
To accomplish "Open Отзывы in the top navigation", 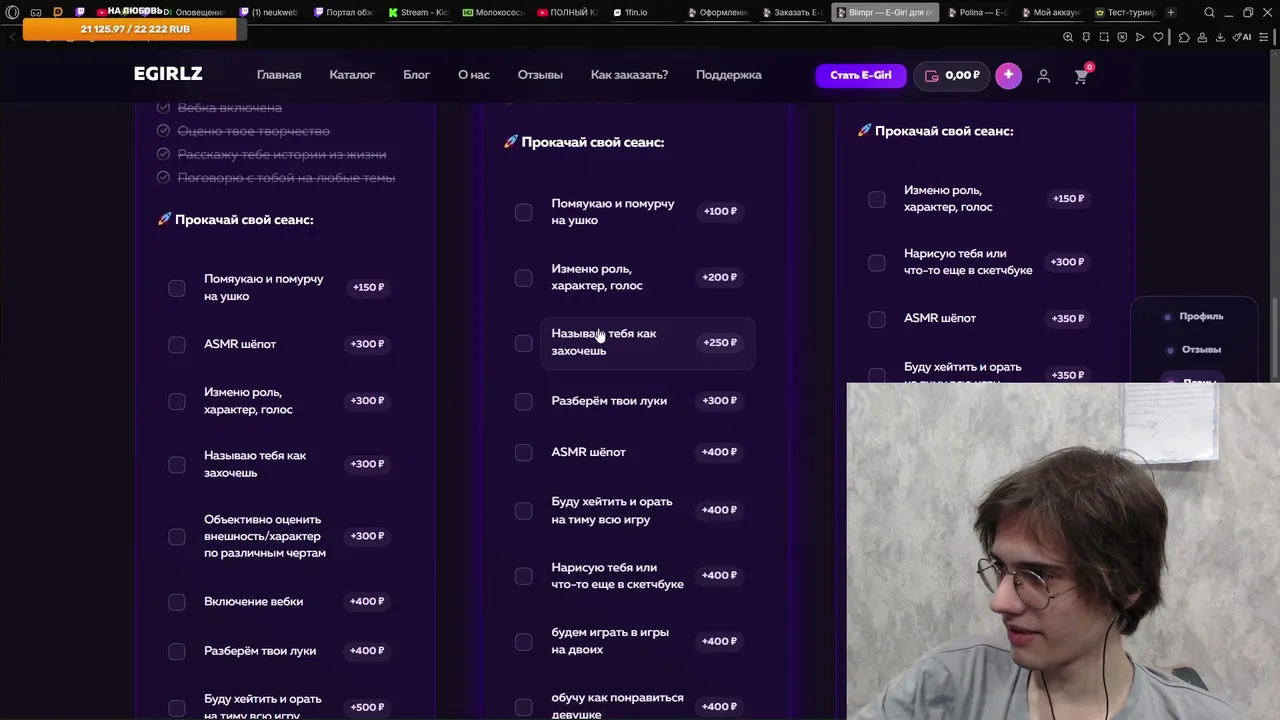I will click(x=540, y=75).
